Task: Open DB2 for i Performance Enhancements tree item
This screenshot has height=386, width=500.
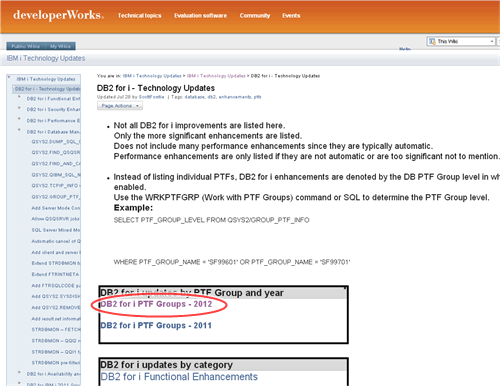Action: click(x=53, y=121)
